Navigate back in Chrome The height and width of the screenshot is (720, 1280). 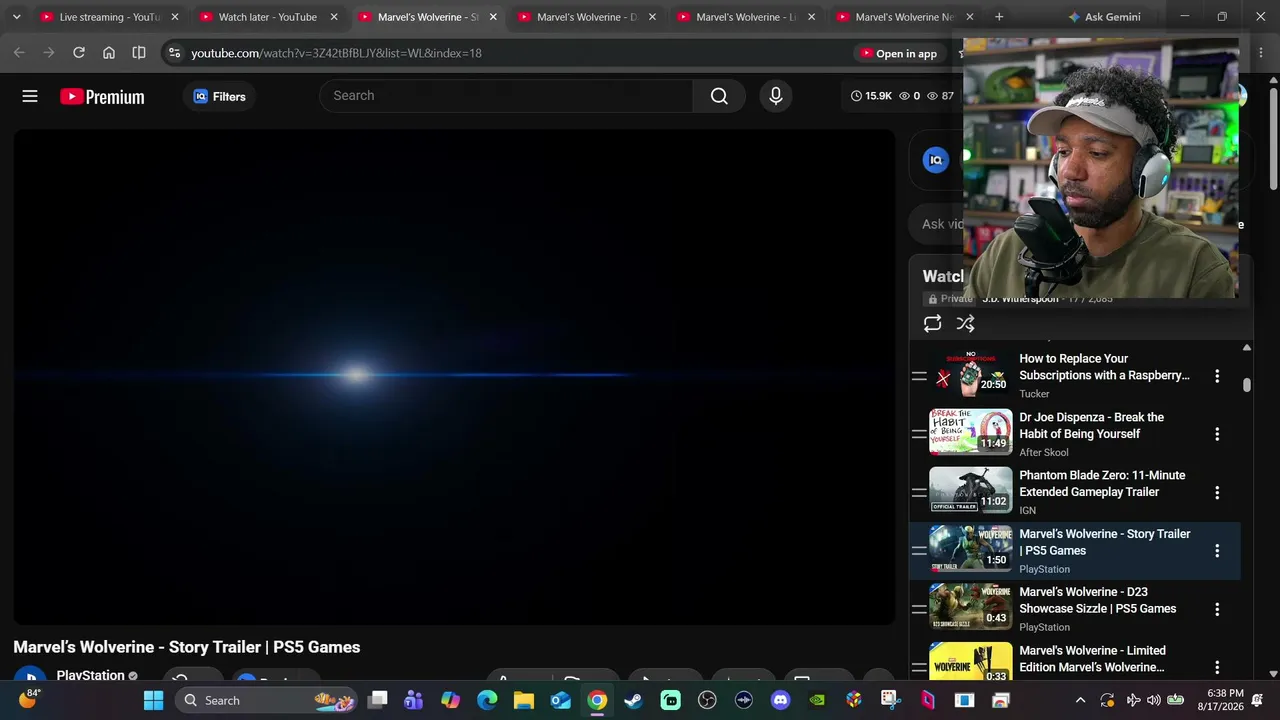click(19, 53)
